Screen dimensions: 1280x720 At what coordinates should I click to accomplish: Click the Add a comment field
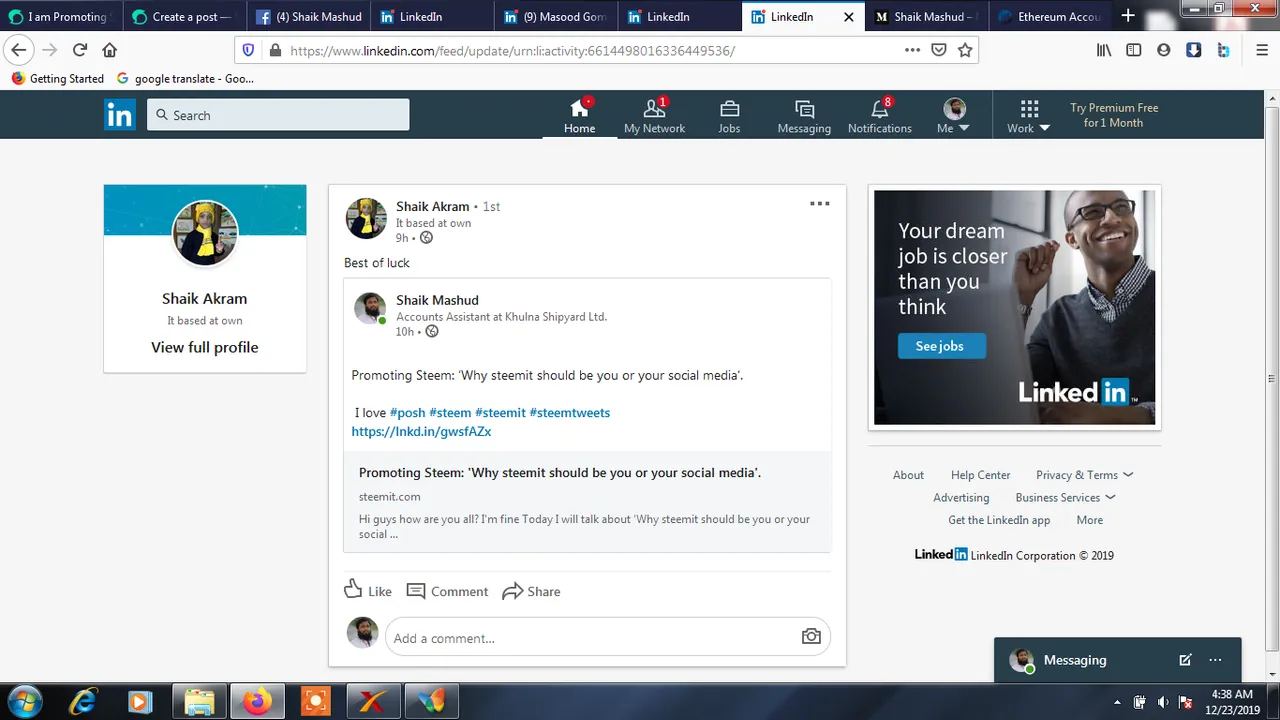[608, 637]
